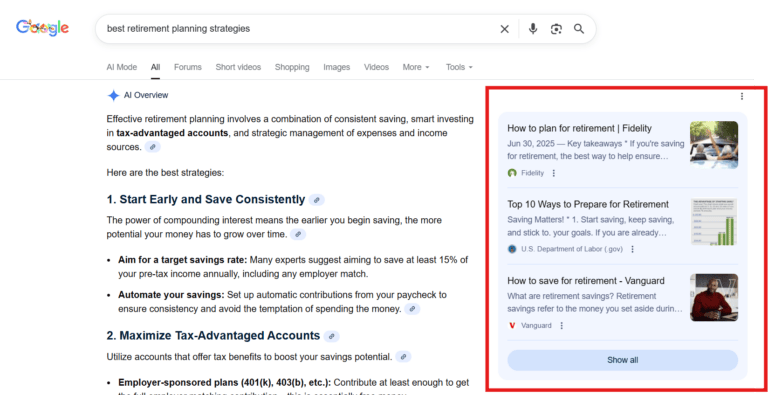Click the Vanguard favicon

pyautogui.click(x=512, y=325)
